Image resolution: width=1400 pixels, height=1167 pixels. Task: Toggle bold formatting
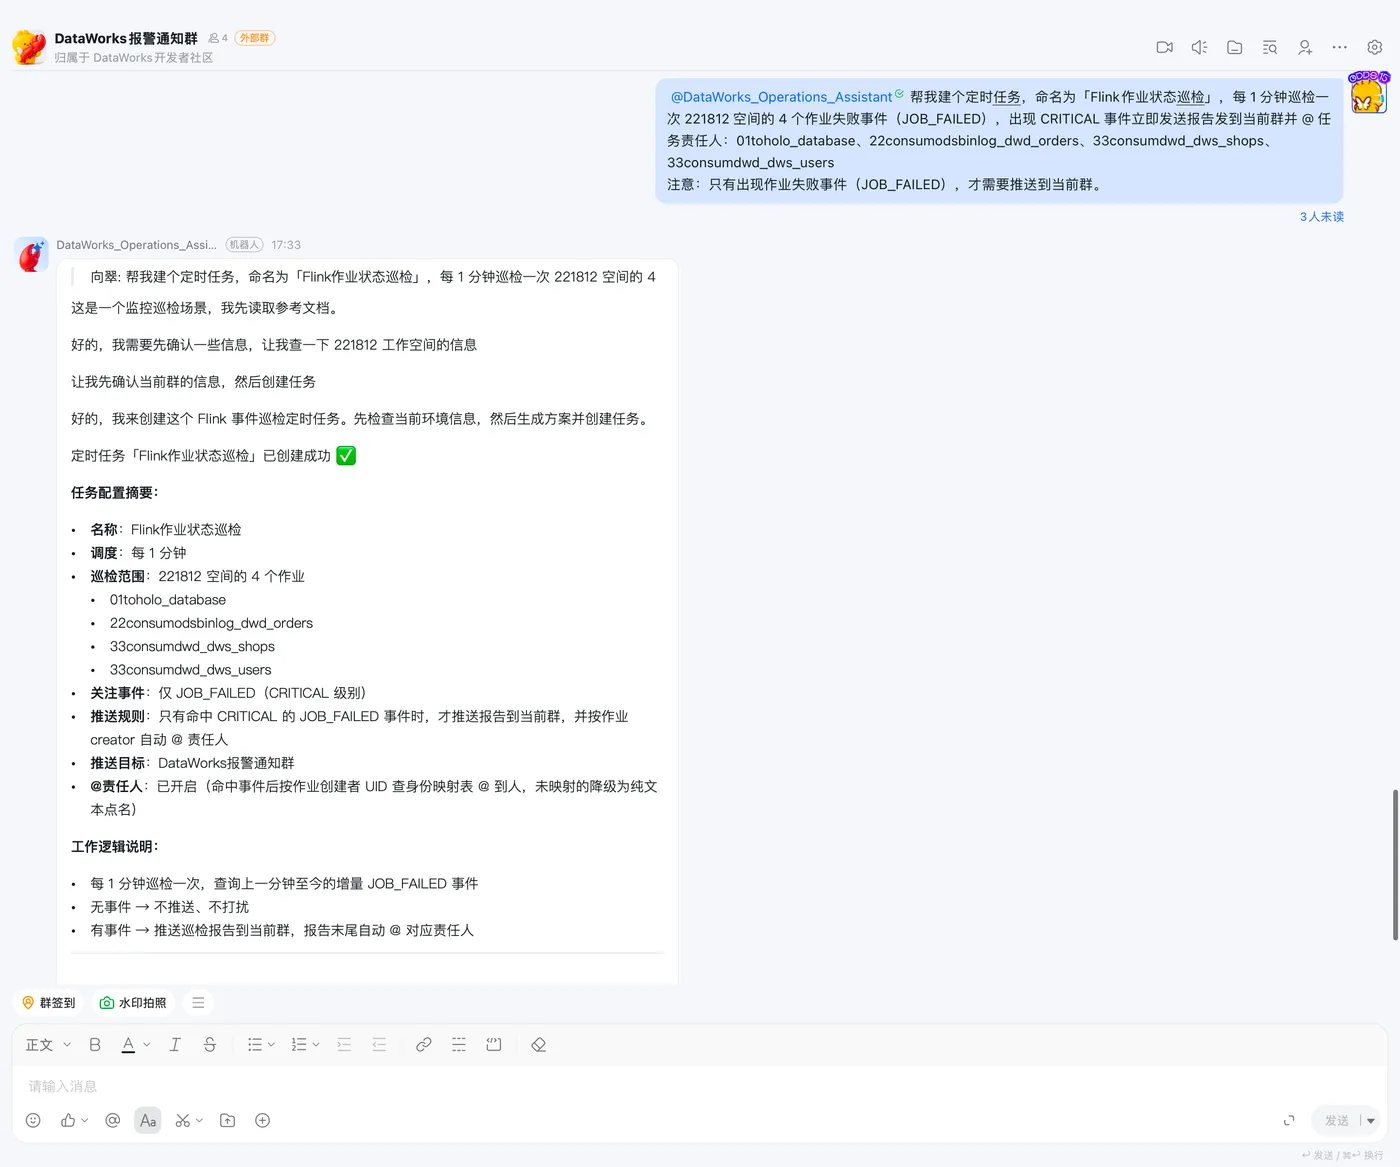point(95,1045)
